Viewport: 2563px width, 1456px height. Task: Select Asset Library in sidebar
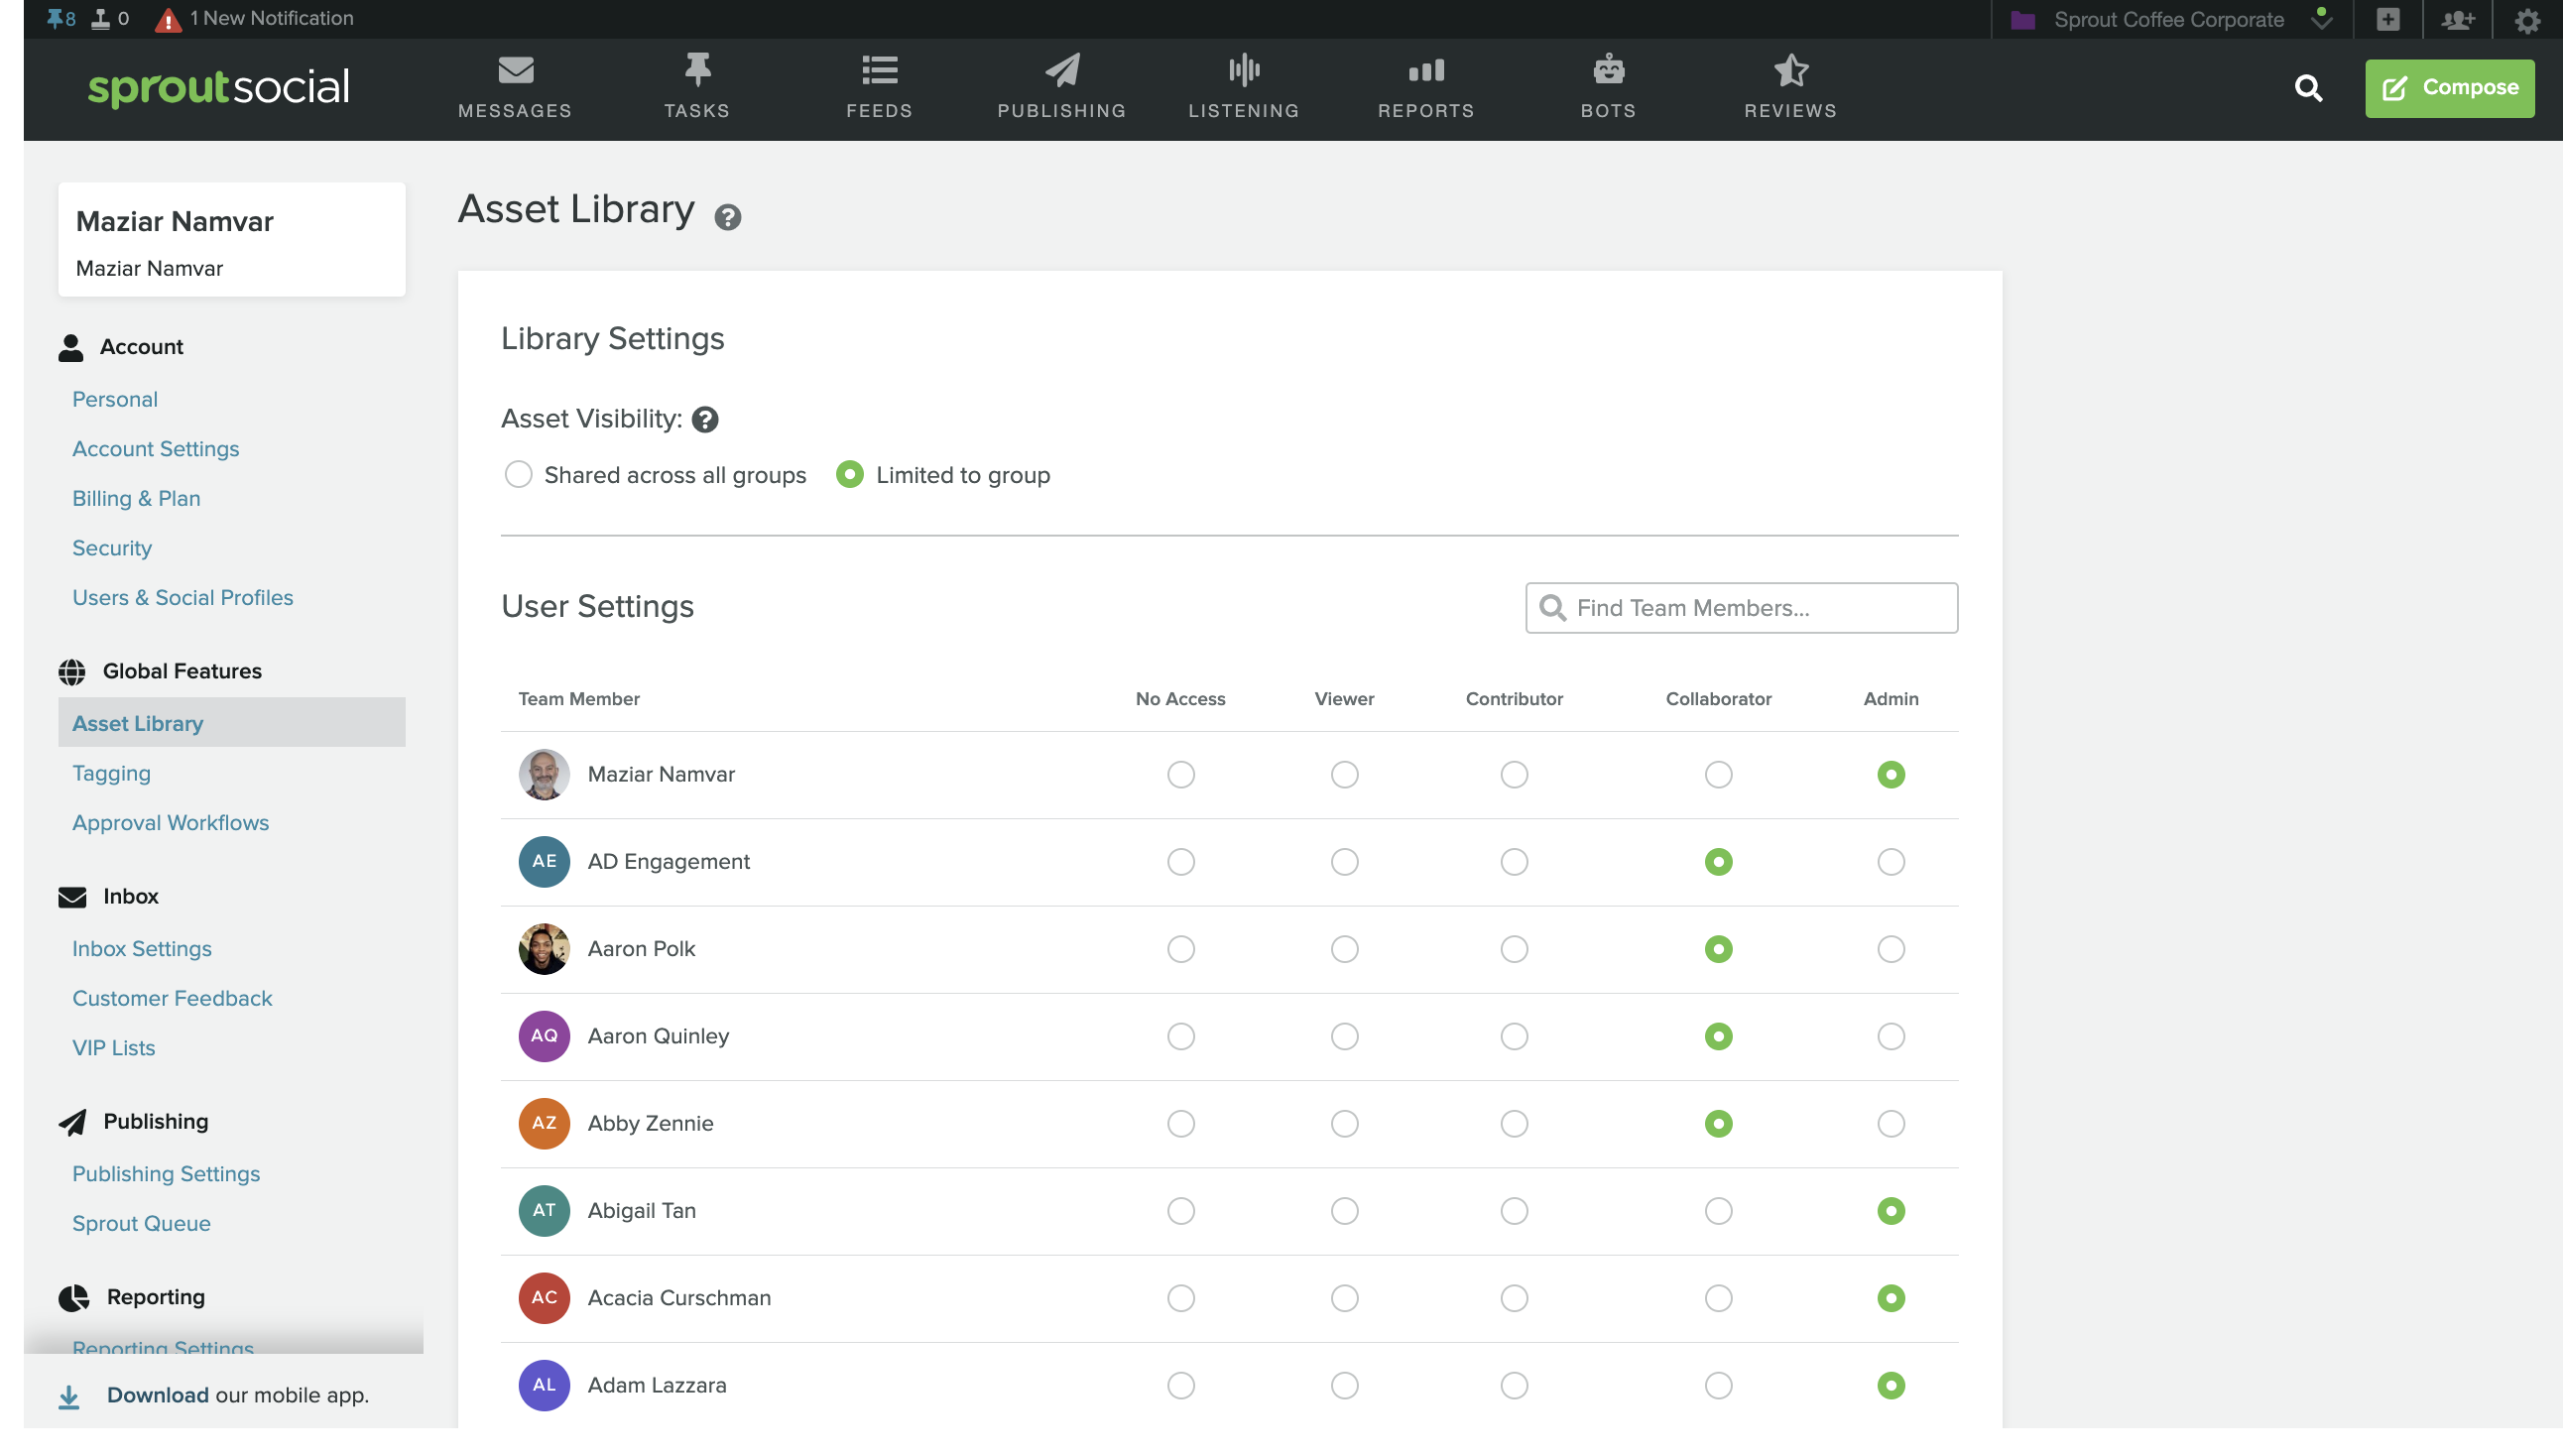(x=232, y=723)
